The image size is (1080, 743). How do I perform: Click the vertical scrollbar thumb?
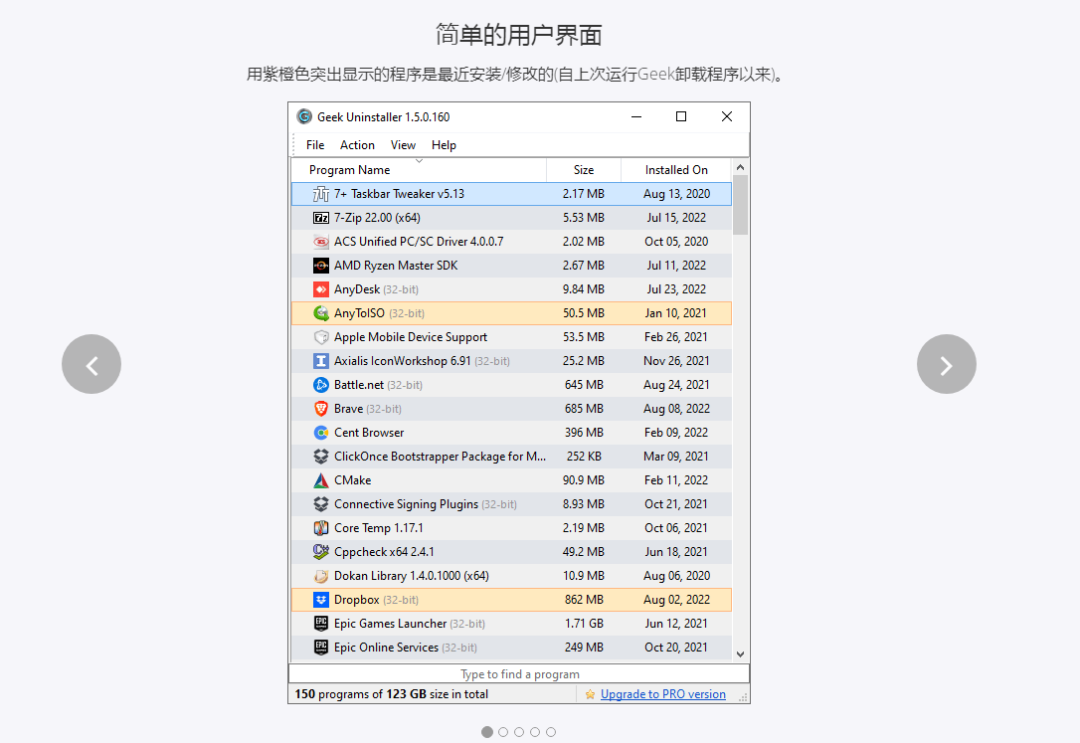point(740,205)
